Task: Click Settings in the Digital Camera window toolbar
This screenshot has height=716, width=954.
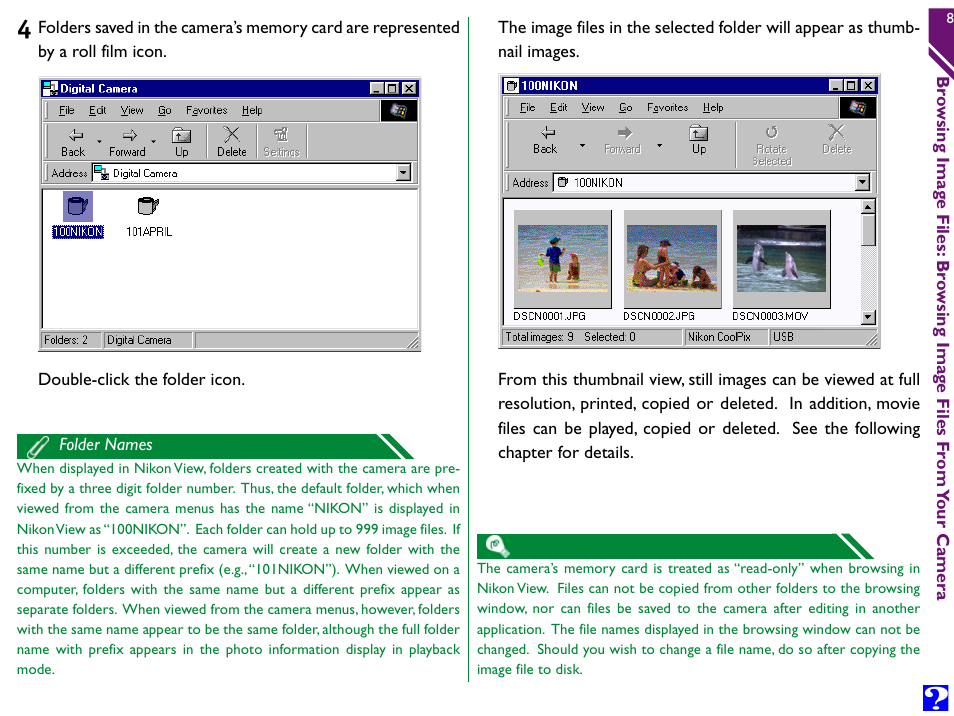Action: point(281,141)
